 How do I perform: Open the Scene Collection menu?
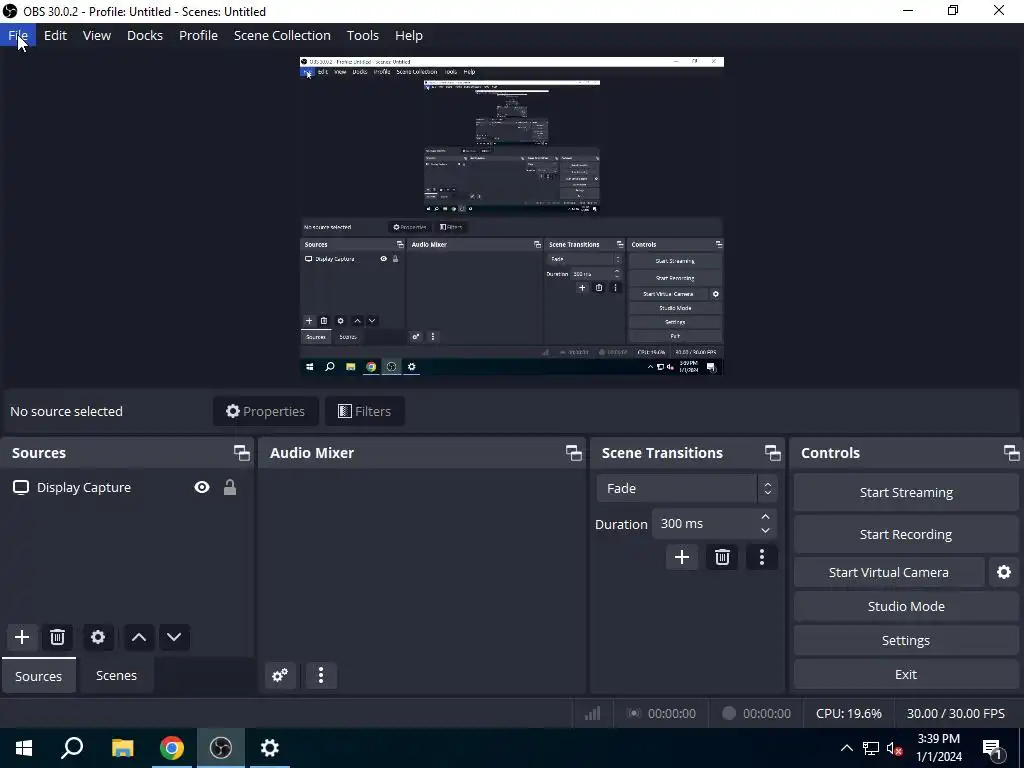(282, 35)
